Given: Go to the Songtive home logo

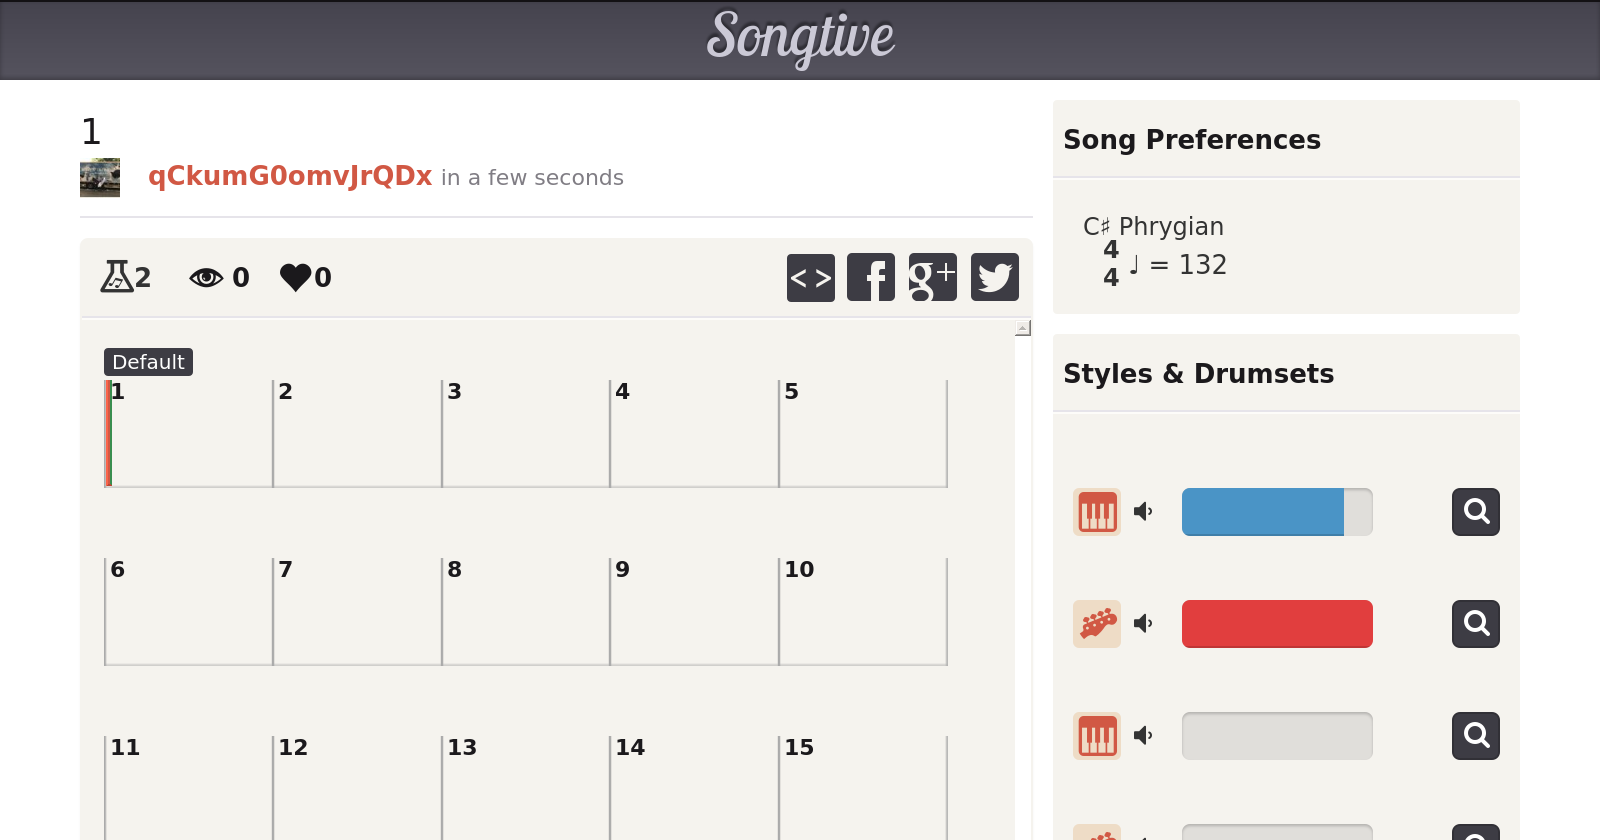Looking at the screenshot, I should tap(800, 38).
